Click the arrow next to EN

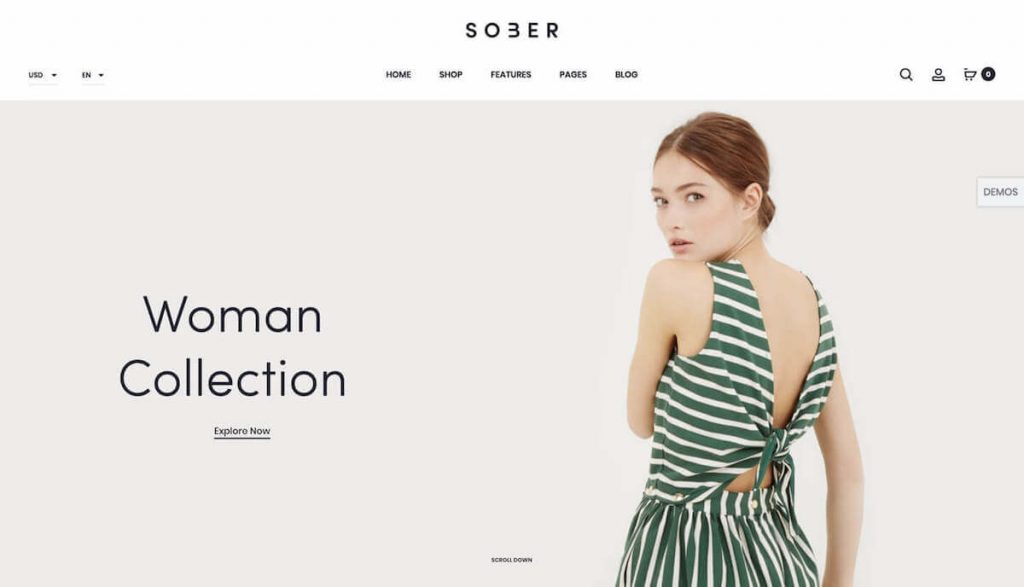101,75
